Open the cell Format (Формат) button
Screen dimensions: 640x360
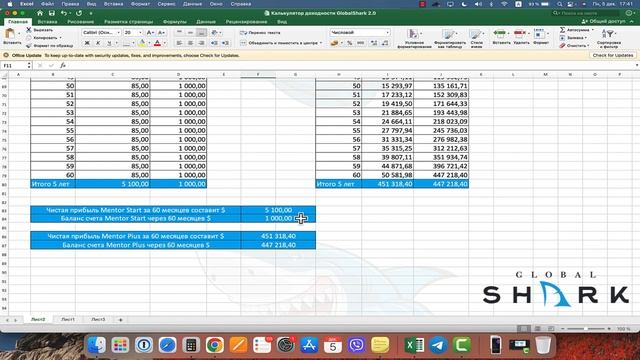coord(540,36)
